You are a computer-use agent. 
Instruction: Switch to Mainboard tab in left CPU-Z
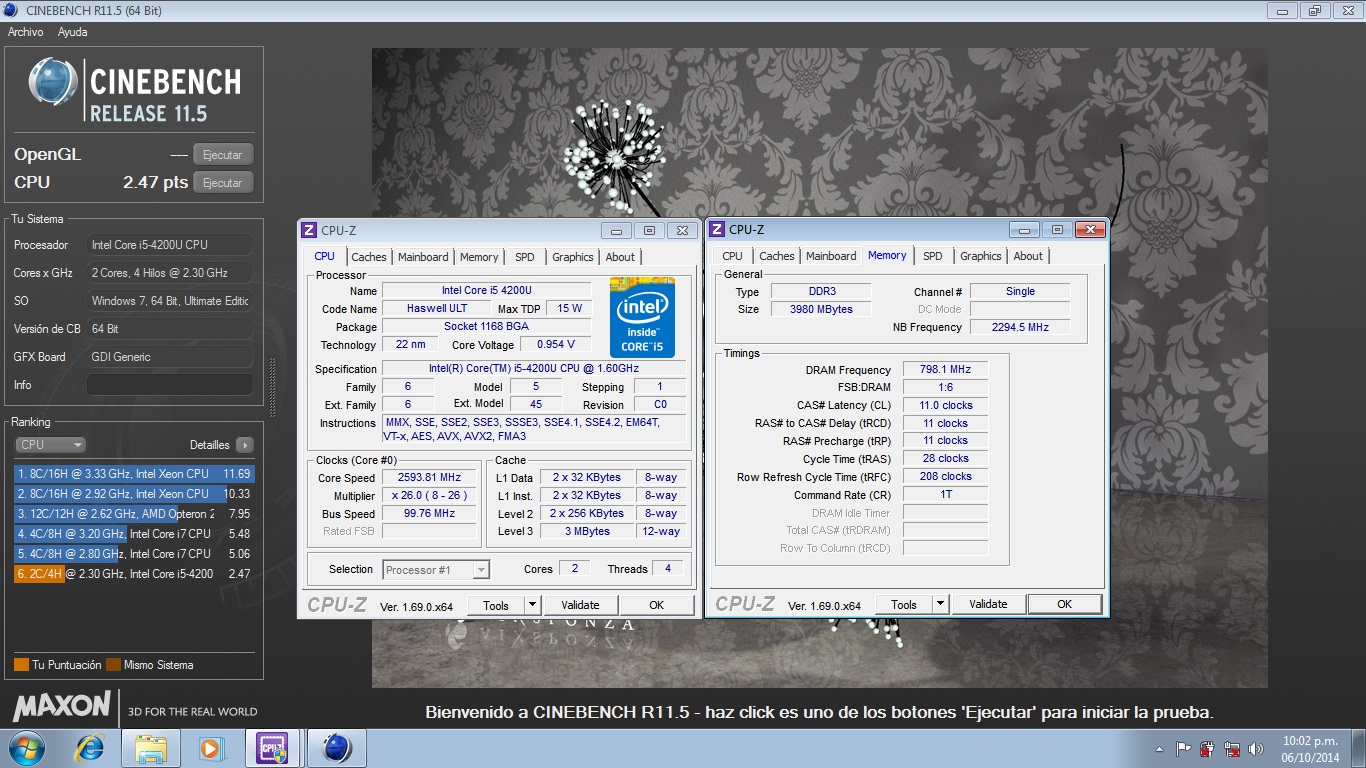click(423, 257)
